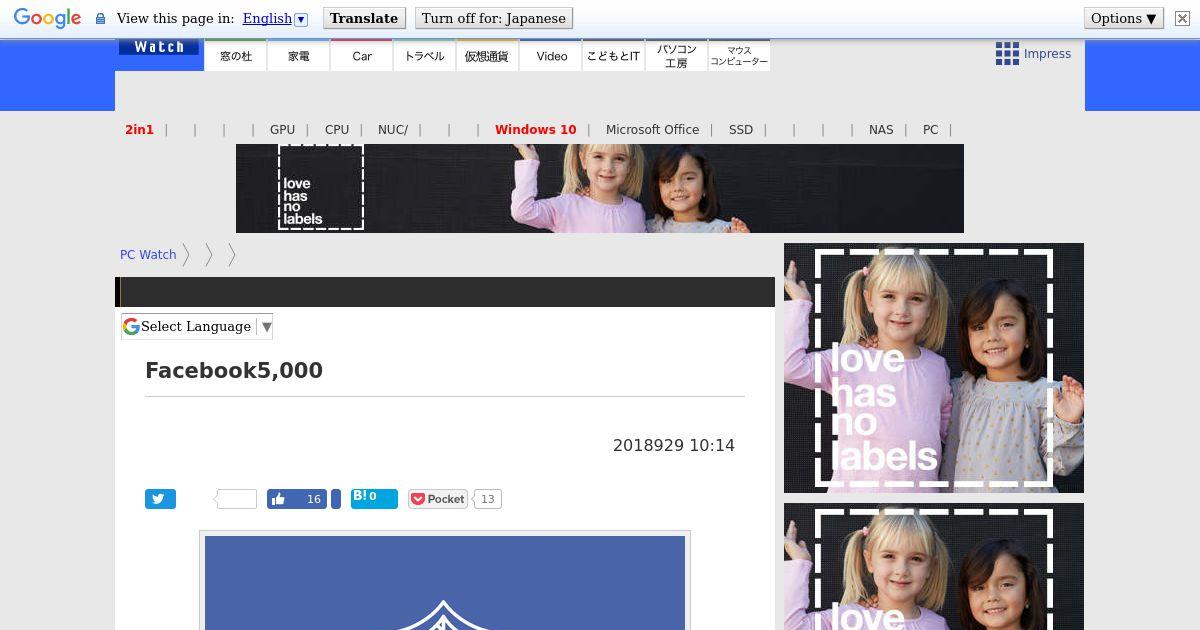
Task: Go to PC Watch breadcrumb link
Action: 148,255
